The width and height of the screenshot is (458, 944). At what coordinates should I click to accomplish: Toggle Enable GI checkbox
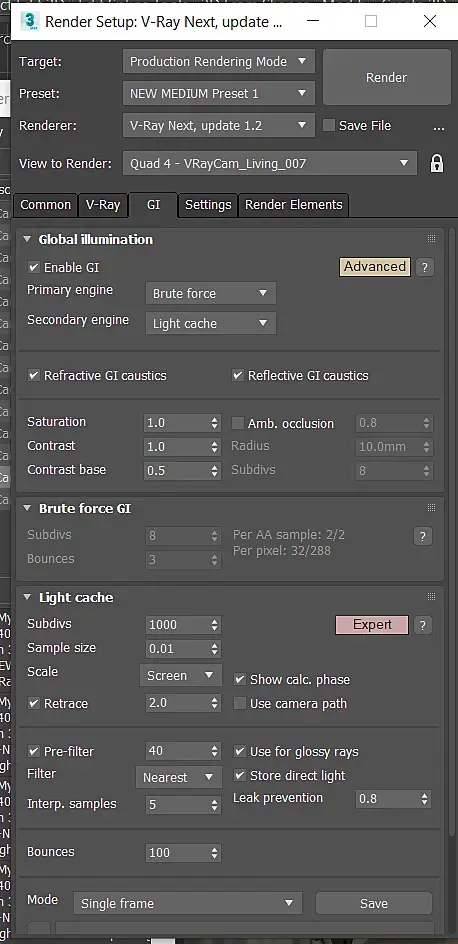(x=34, y=267)
